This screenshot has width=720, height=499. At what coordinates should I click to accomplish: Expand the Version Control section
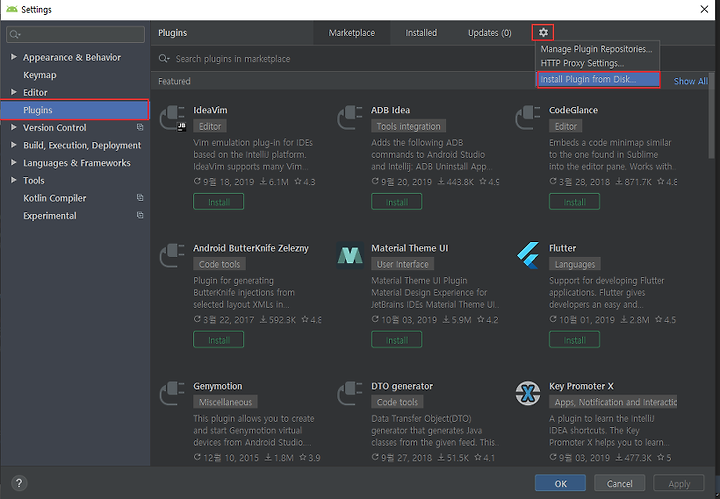14,127
